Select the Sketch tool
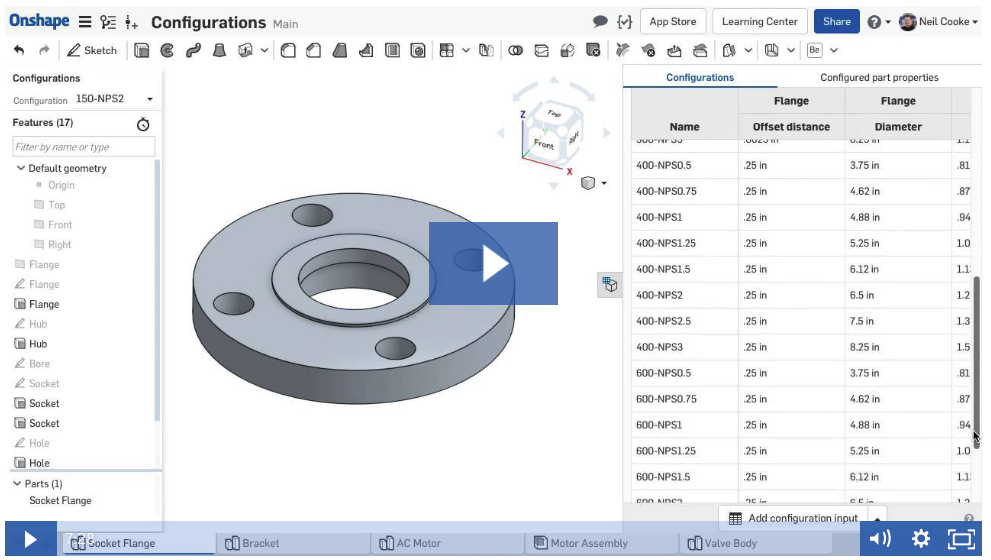Screen dimensions: 991x560 (92, 50)
